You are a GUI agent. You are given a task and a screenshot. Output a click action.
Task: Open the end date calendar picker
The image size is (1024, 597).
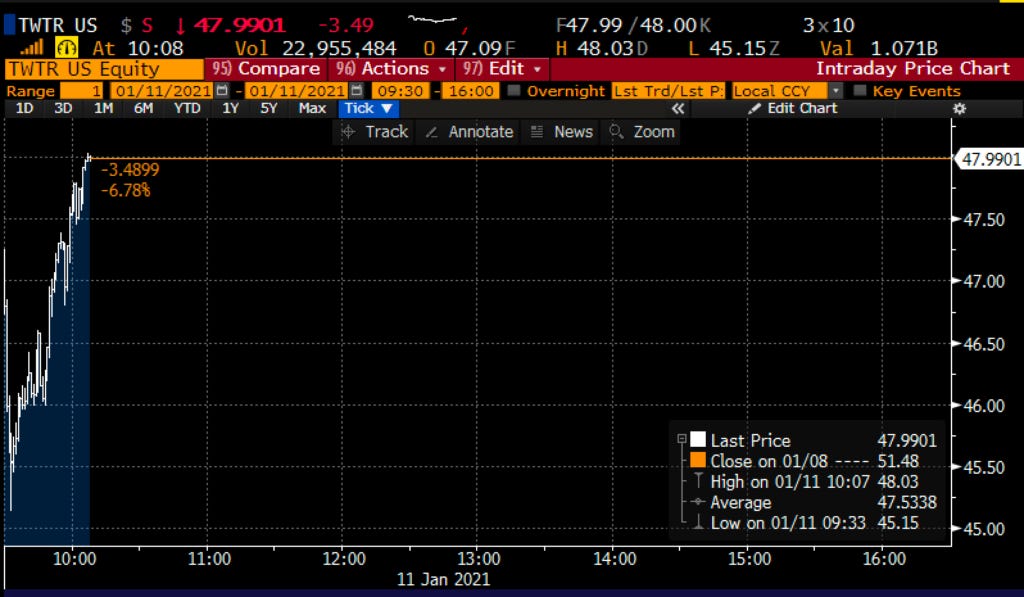(357, 90)
